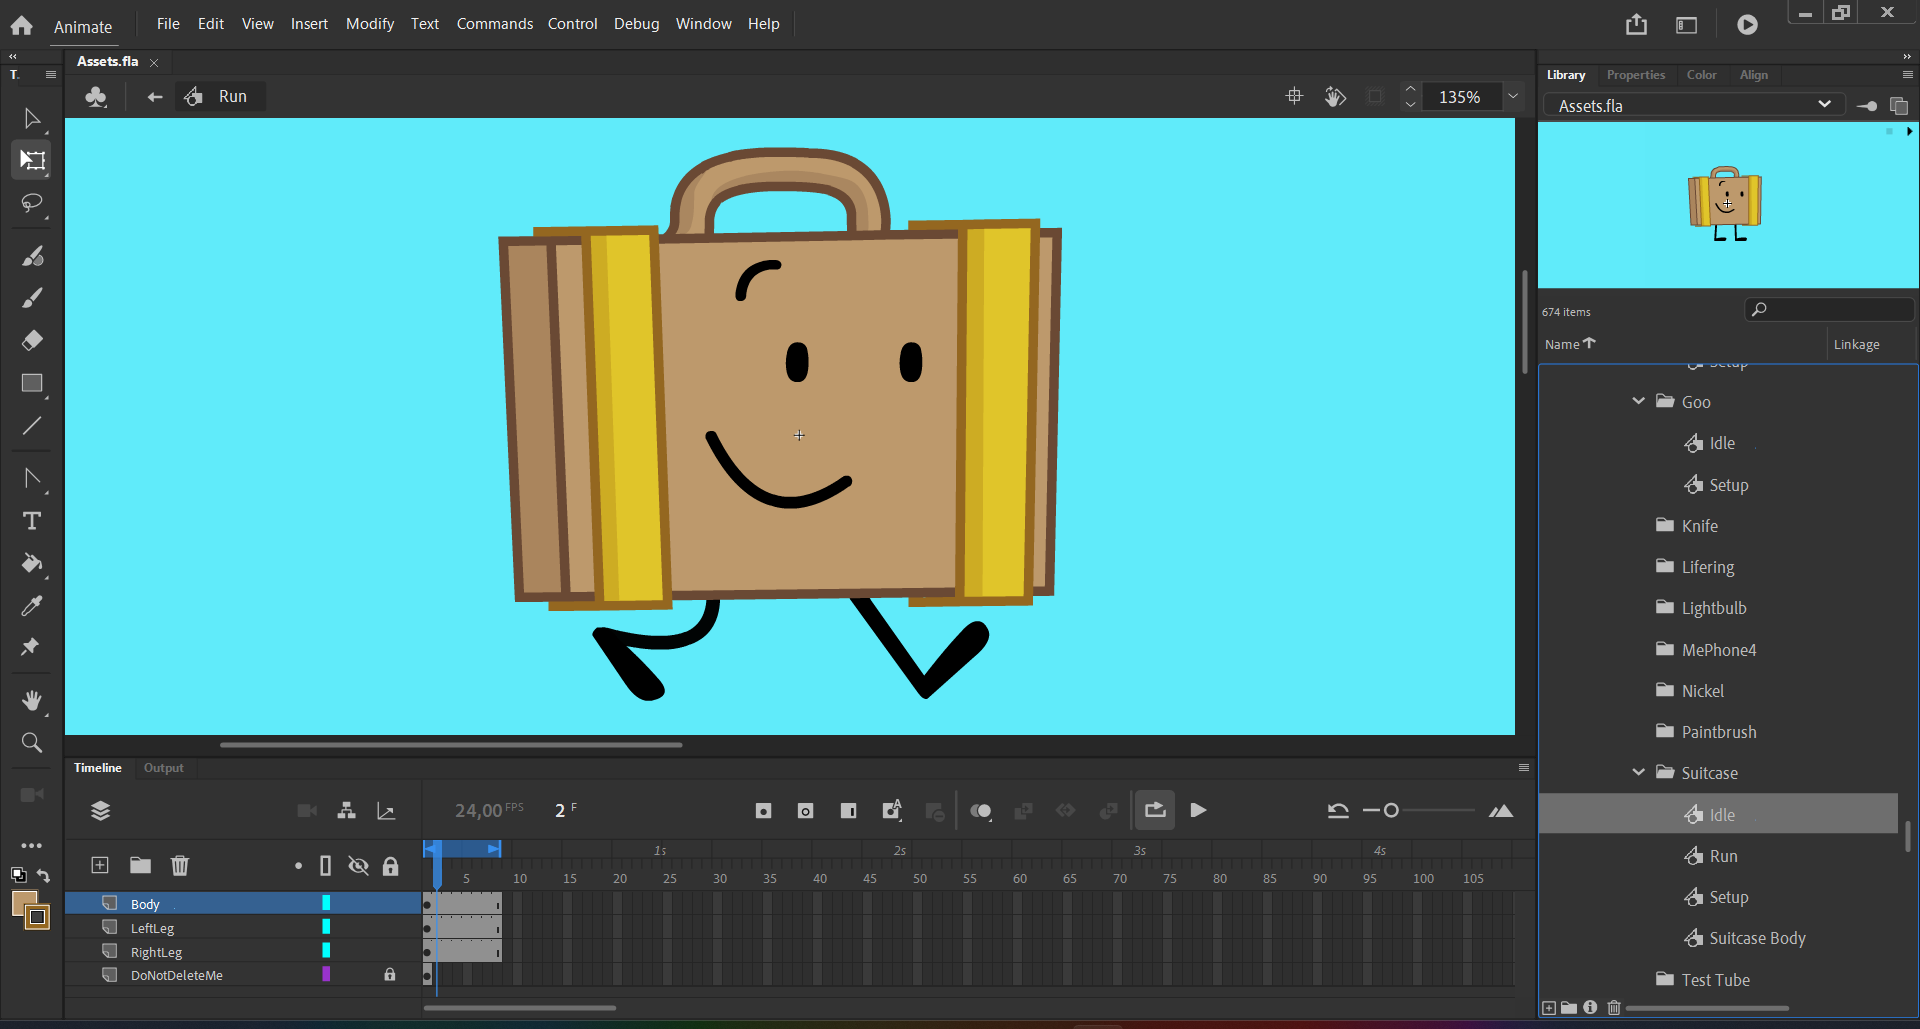Open the File menu
The width and height of the screenshot is (1920, 1029).
pyautogui.click(x=168, y=24)
